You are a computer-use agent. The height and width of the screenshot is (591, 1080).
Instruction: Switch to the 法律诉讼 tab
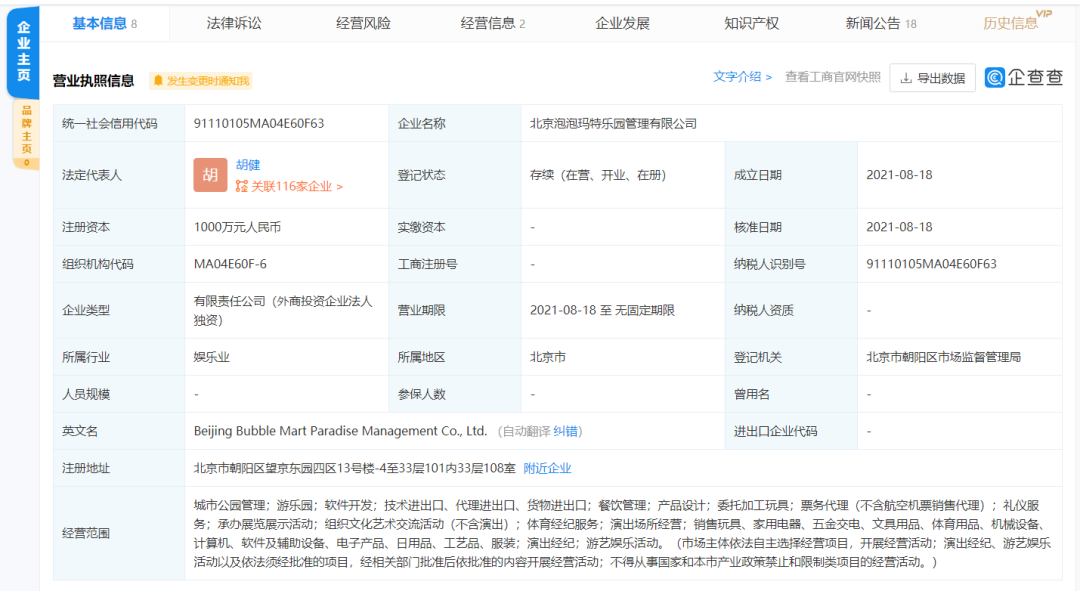pyautogui.click(x=234, y=23)
